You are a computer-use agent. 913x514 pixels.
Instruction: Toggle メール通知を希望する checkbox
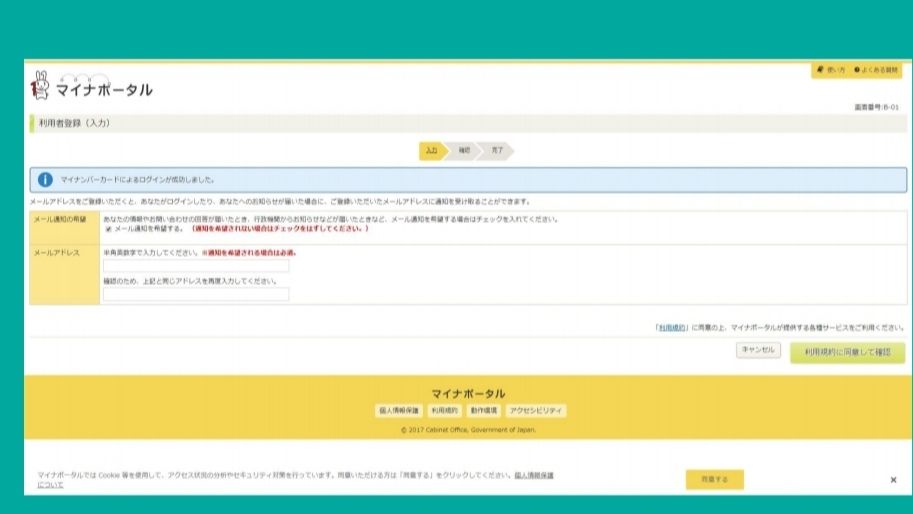[x=109, y=229]
